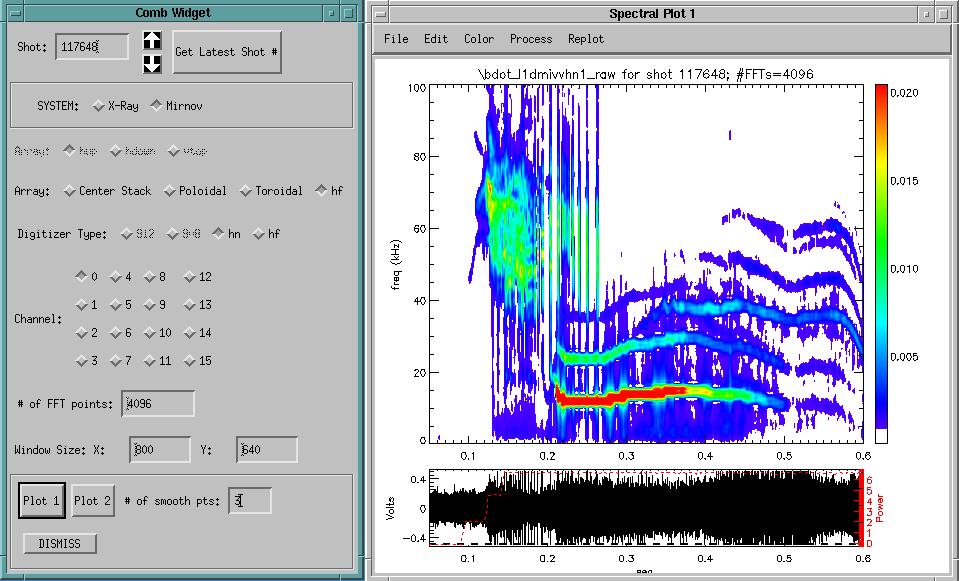The image size is (959, 581).
Task: Select channel 15 radio button
Action: tap(190, 361)
